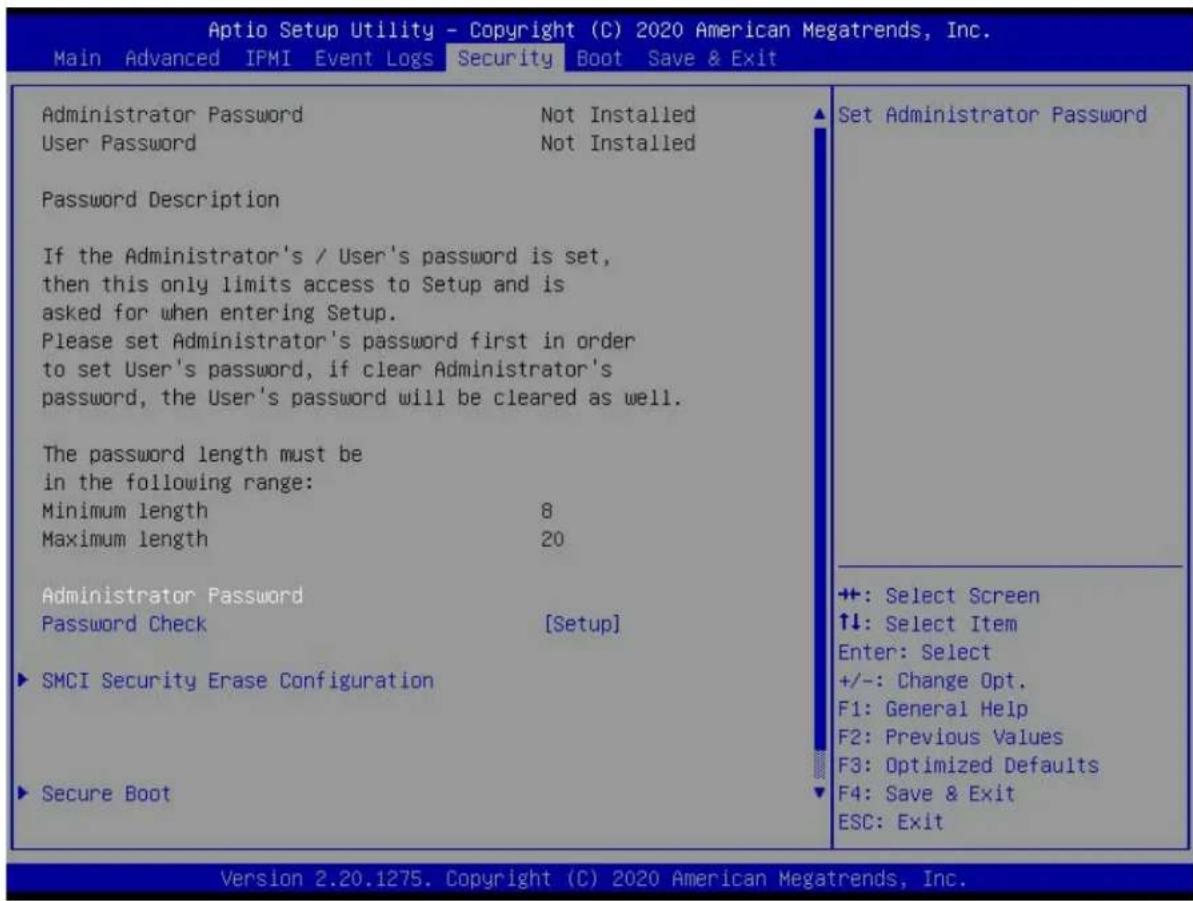Screen dimensions: 1193x901
Task: Click the scrollbar down arrow
Action: point(819,792)
